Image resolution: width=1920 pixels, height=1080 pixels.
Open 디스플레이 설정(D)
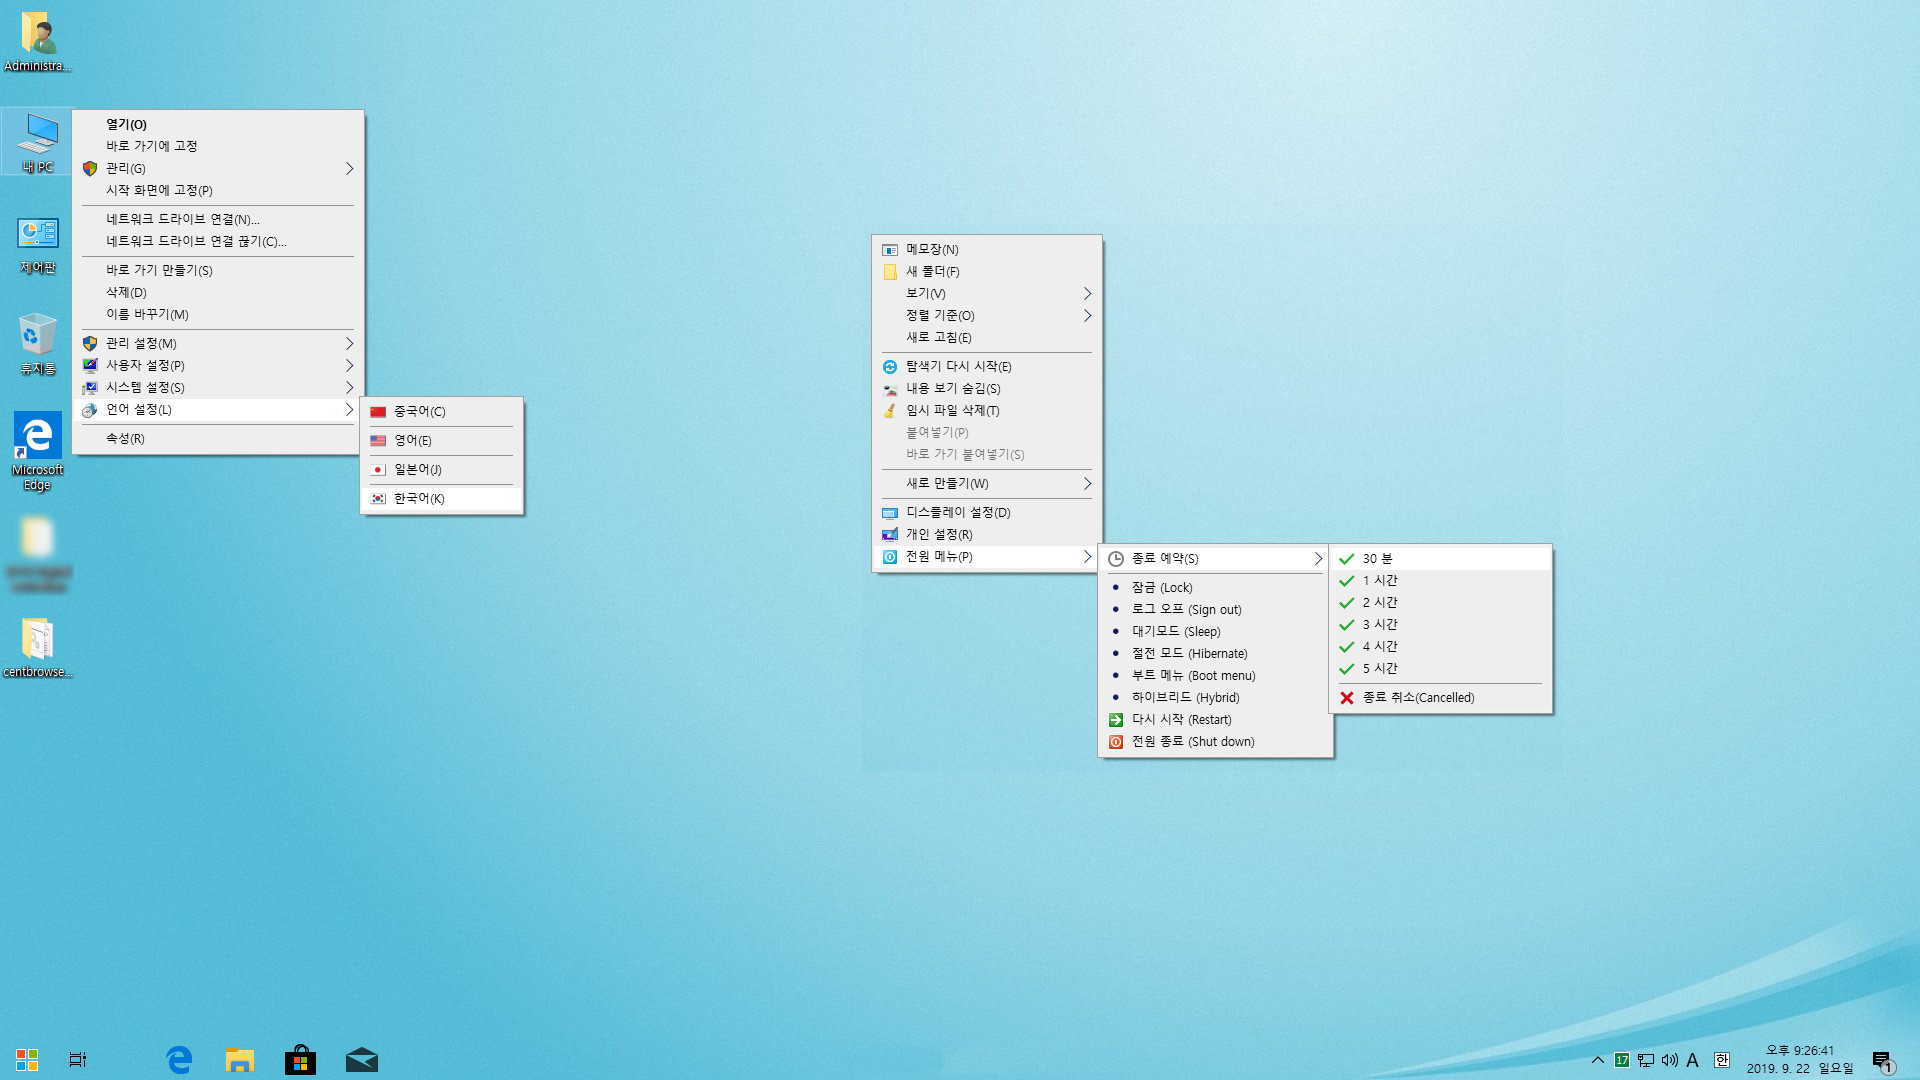(x=987, y=512)
